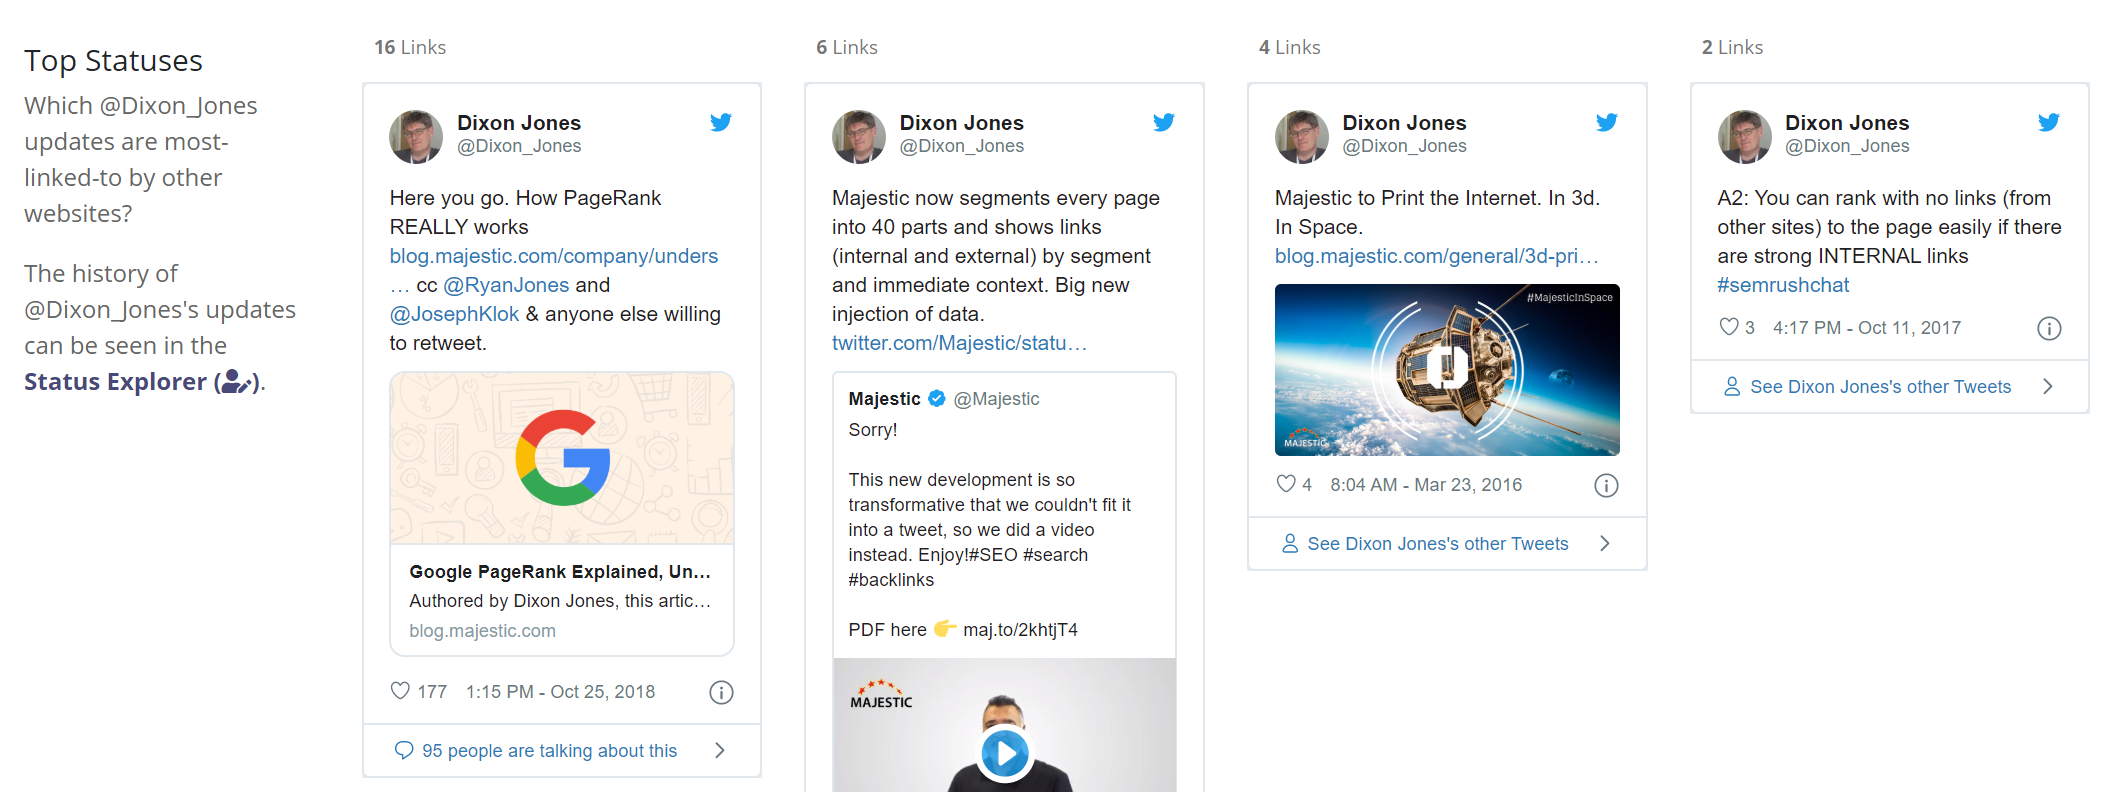
Task: Play the Majestic video
Action: click(1004, 753)
